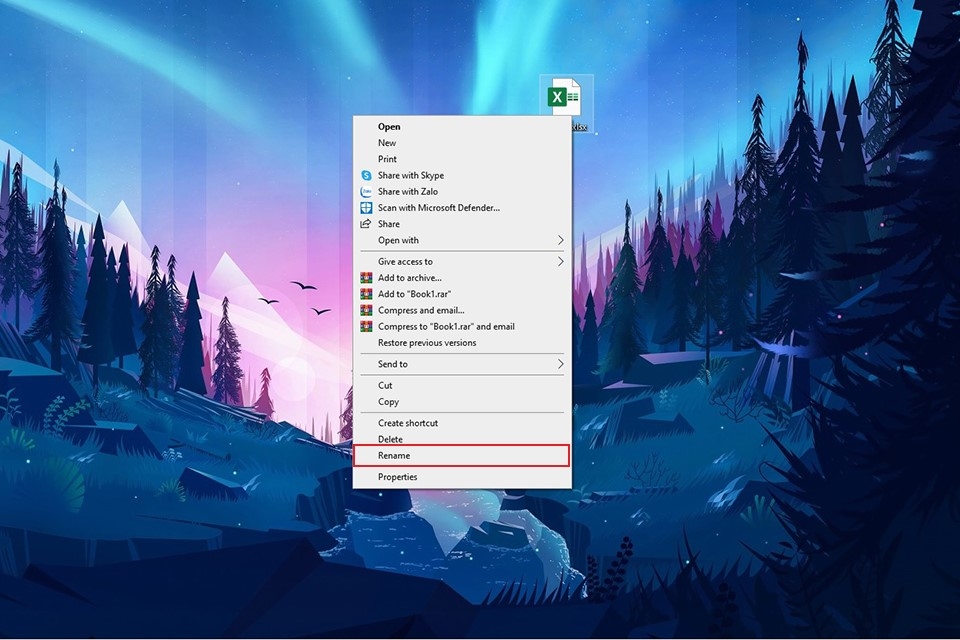960x640 pixels.
Task: Select Share with Zalo
Action: point(462,192)
